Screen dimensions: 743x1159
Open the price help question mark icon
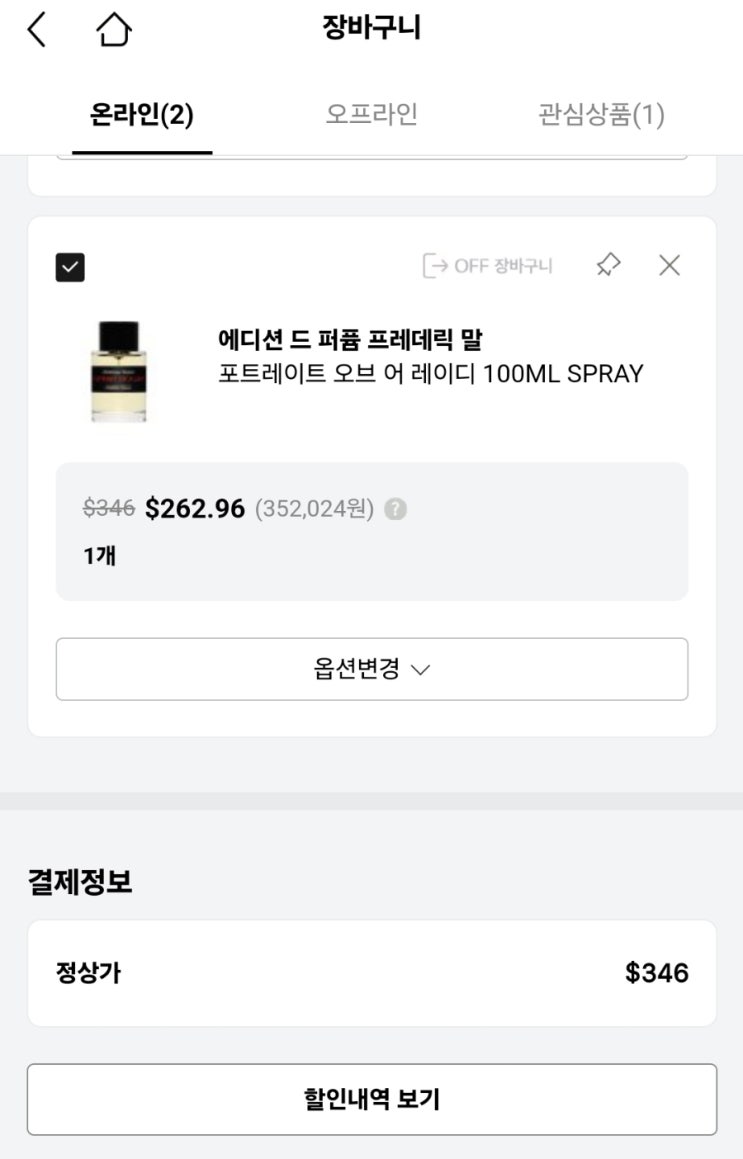(396, 509)
